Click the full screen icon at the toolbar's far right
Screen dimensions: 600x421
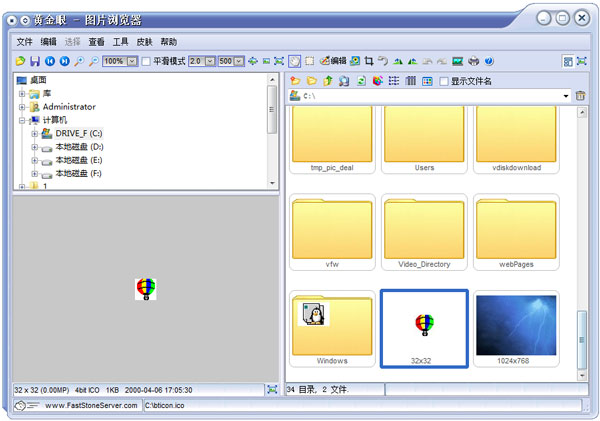click(x=582, y=61)
